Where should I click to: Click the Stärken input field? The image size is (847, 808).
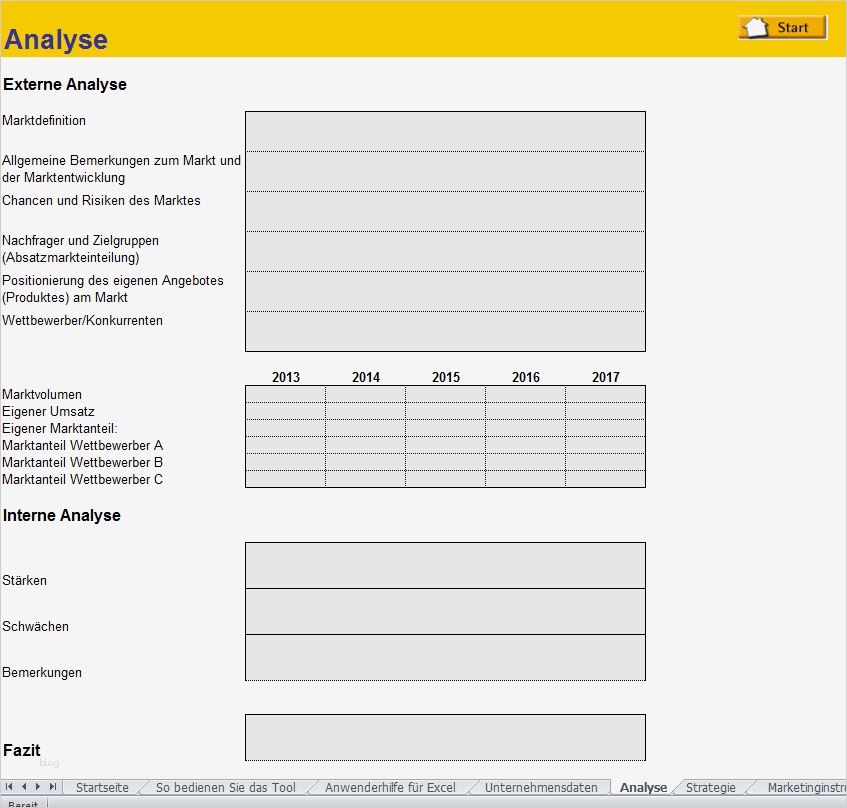click(x=445, y=565)
